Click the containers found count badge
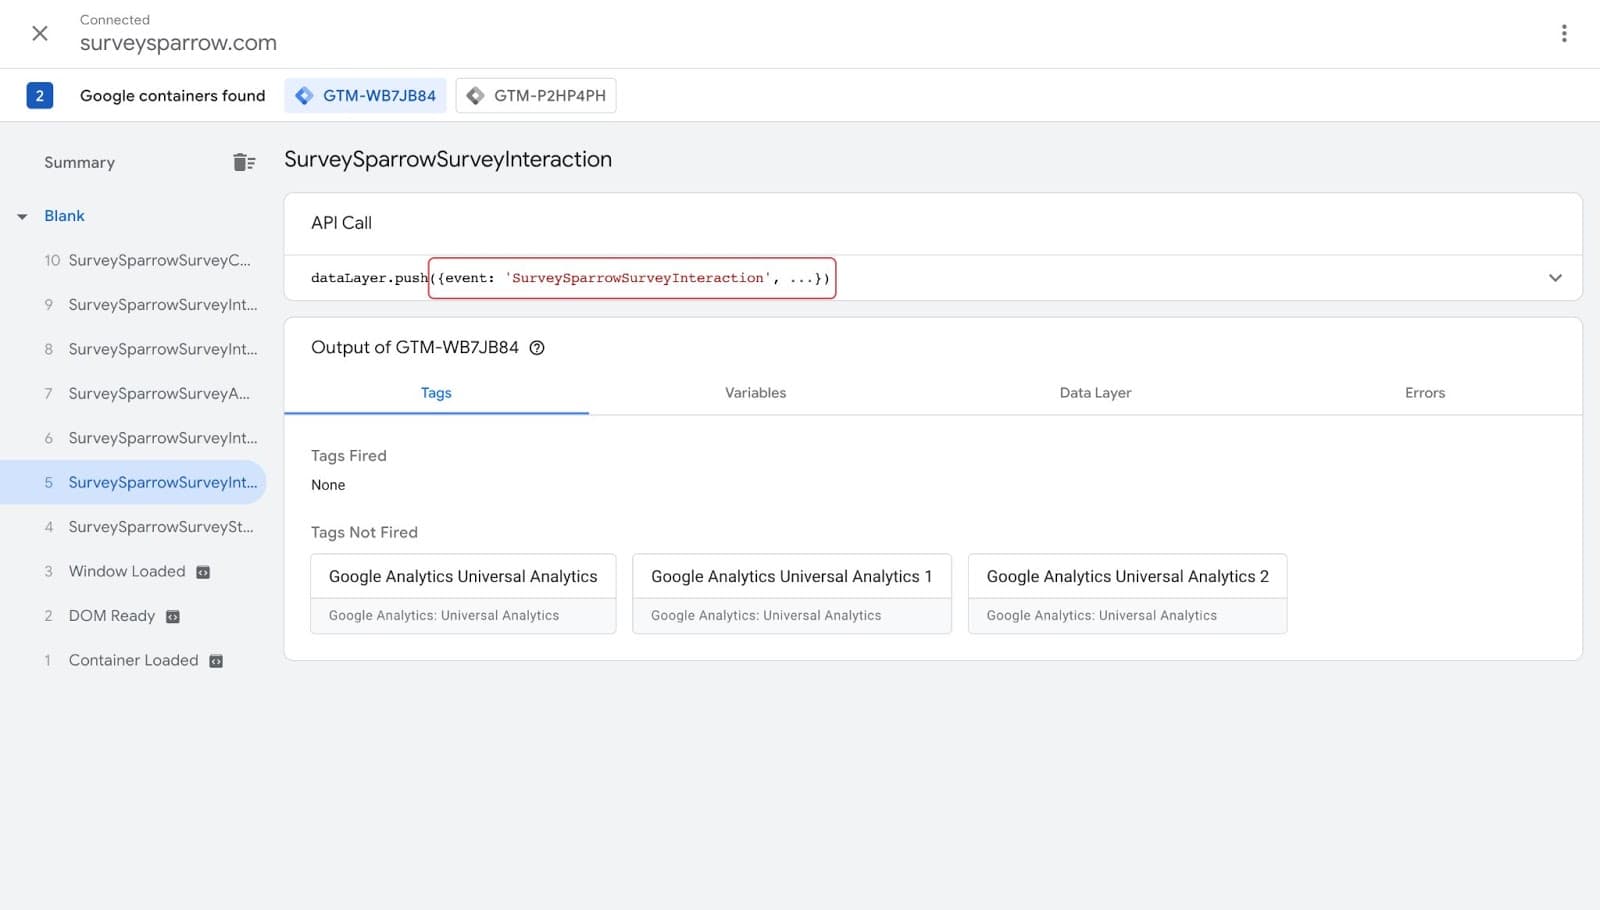The width and height of the screenshot is (1600, 910). [x=39, y=96]
